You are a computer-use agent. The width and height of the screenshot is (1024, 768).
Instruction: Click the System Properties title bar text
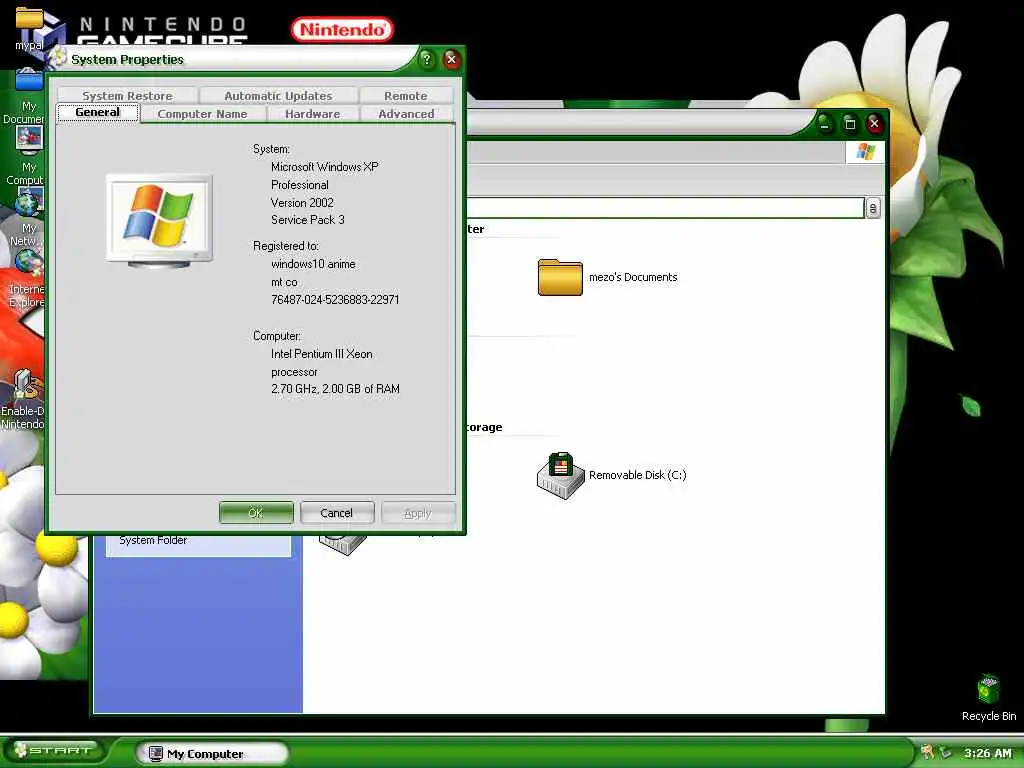point(127,59)
